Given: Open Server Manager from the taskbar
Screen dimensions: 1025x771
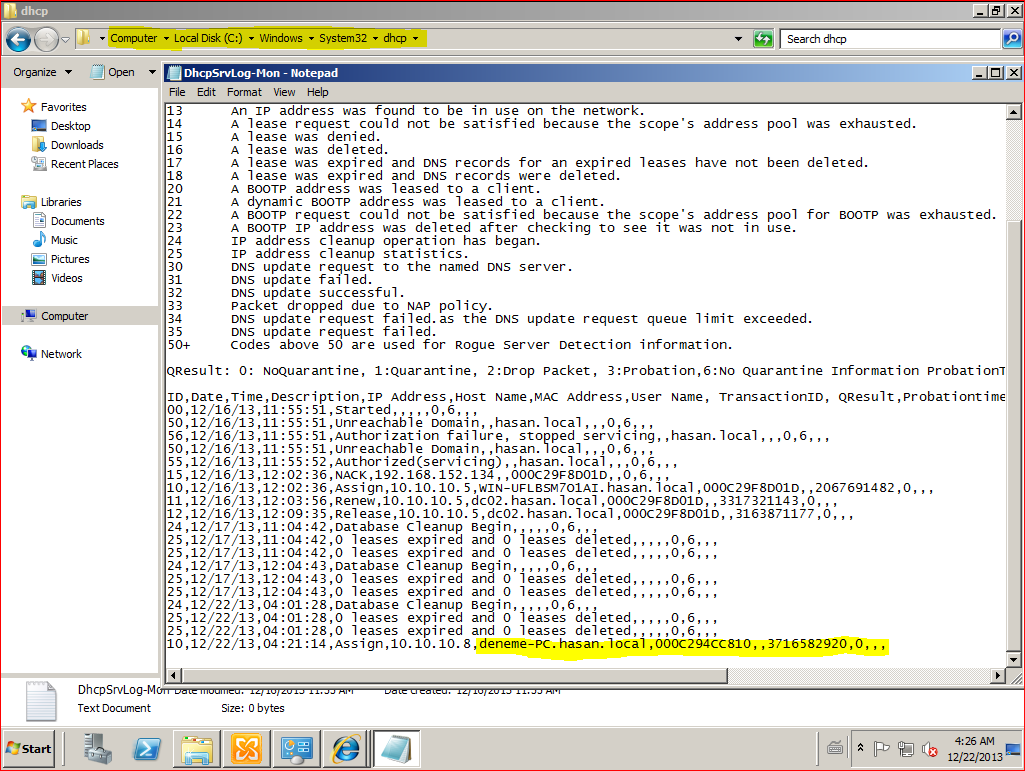Looking at the screenshot, I should [98, 748].
